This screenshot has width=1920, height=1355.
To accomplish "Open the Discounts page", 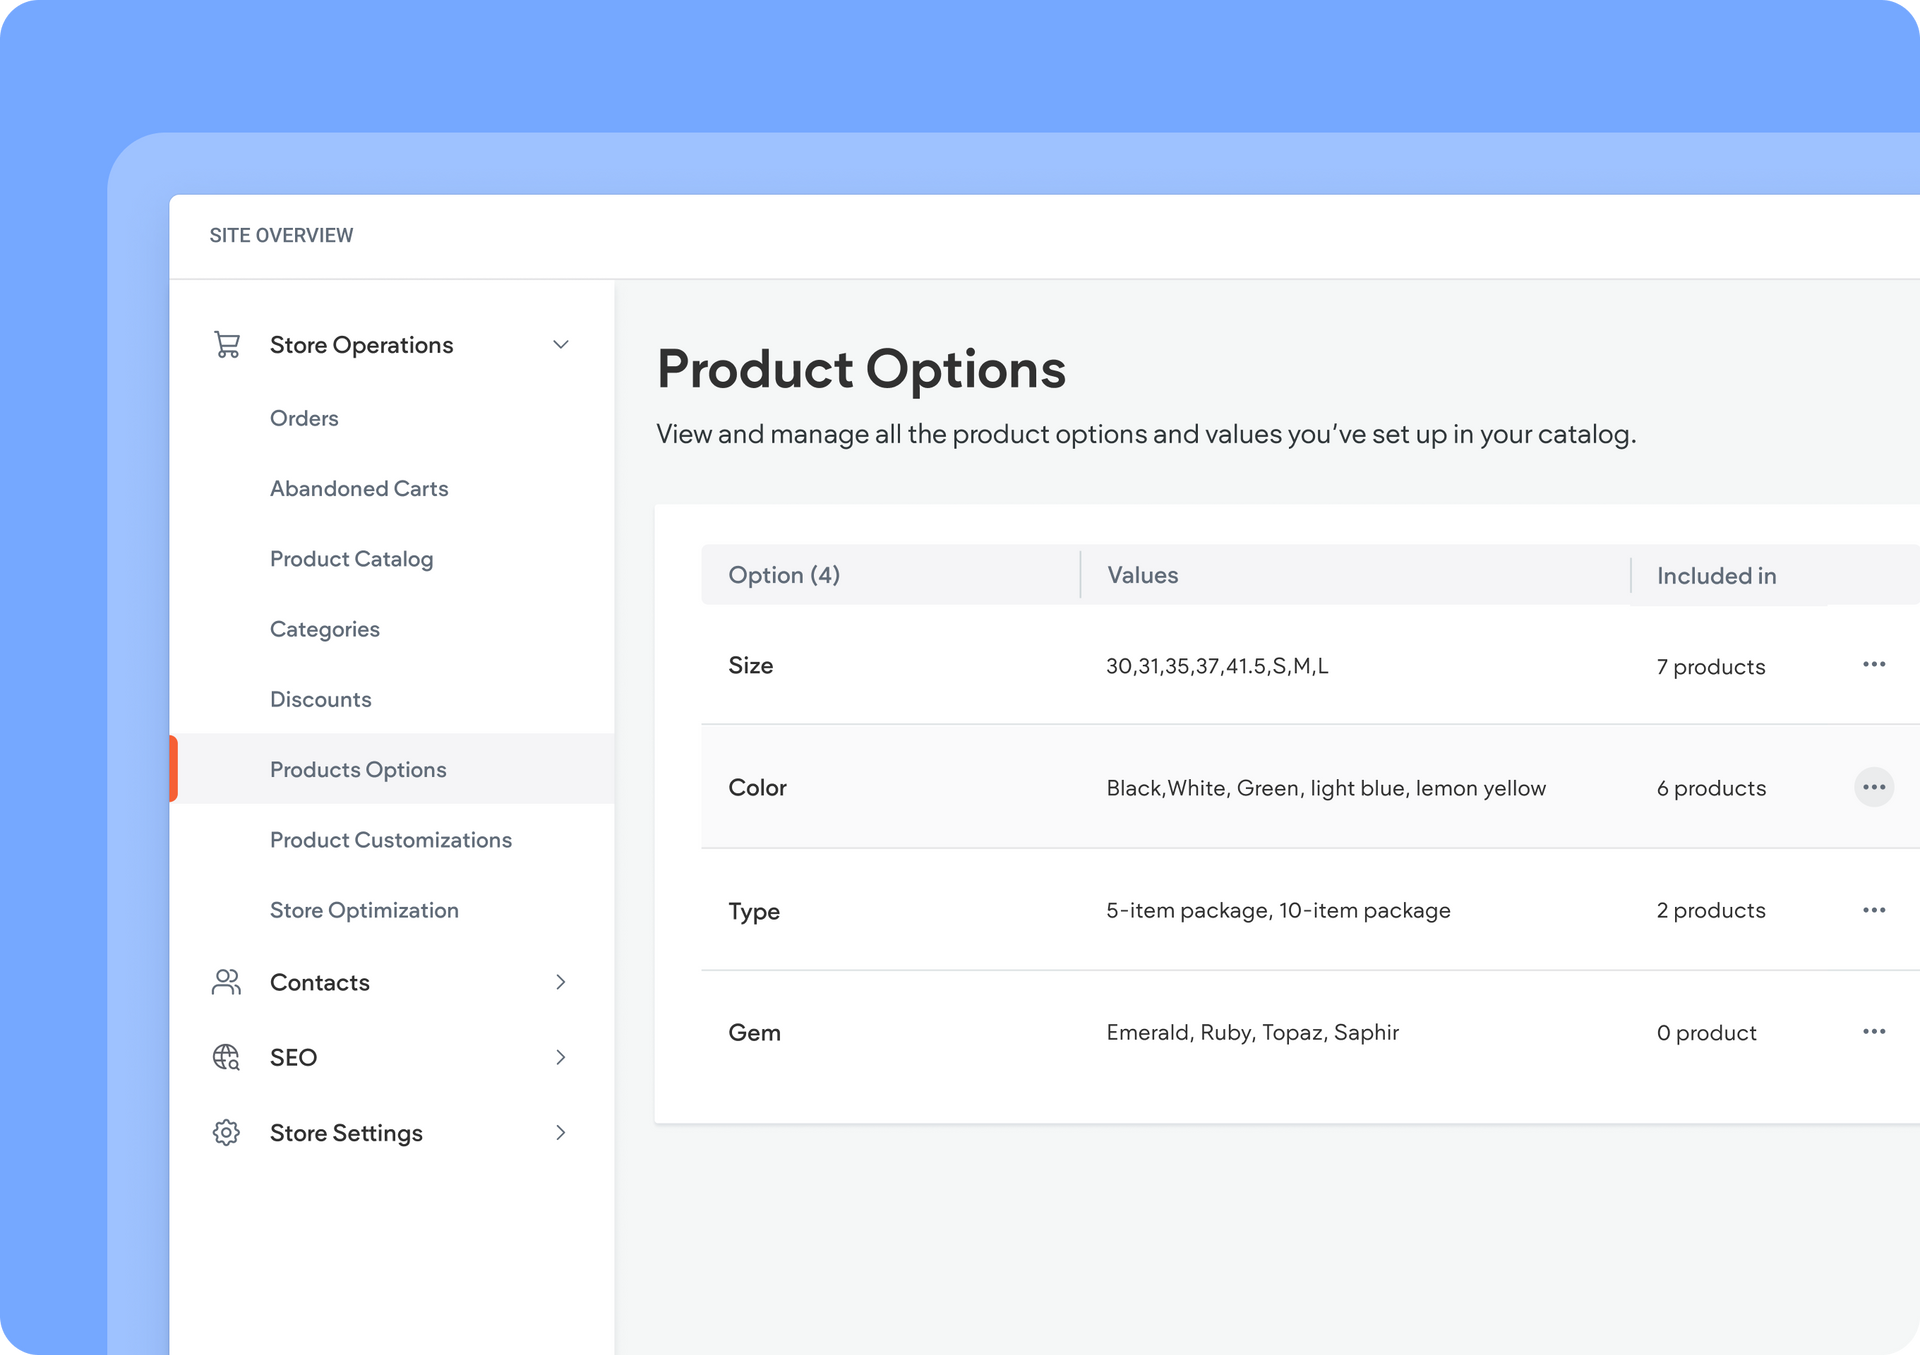I will pos(321,699).
